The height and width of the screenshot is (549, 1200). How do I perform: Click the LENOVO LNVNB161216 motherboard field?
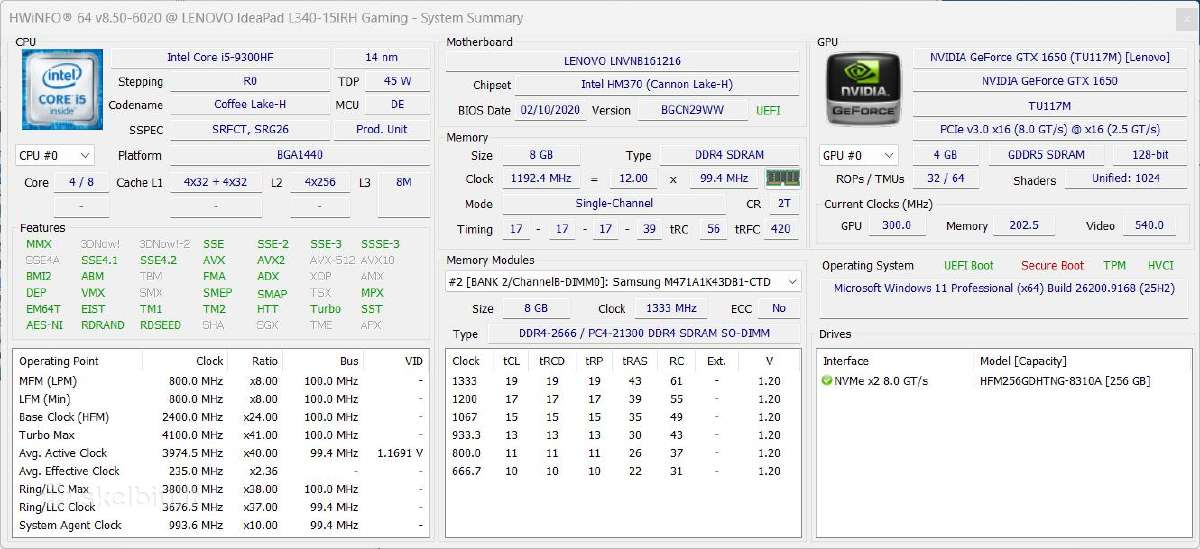click(x=622, y=61)
